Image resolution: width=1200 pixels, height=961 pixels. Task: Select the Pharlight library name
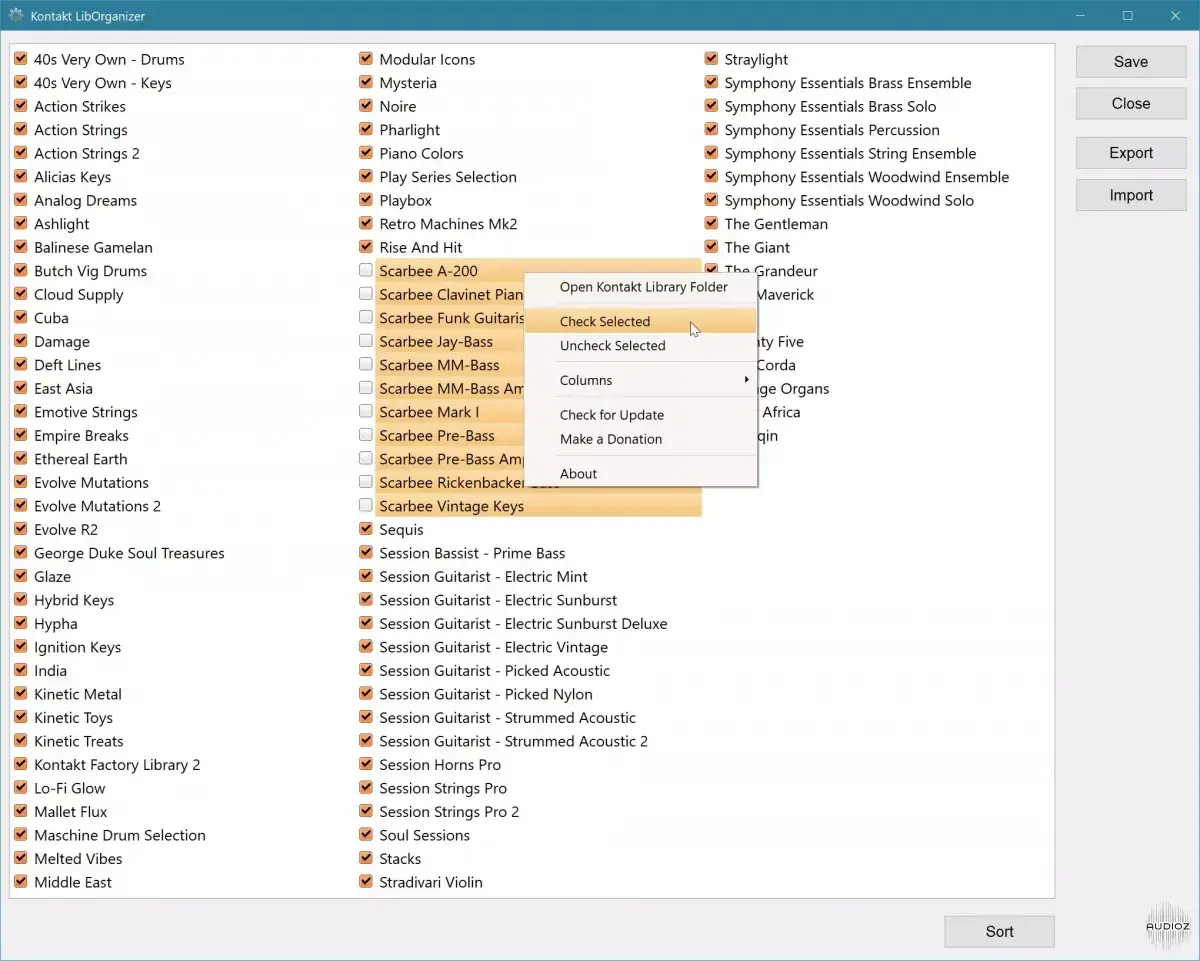point(409,130)
